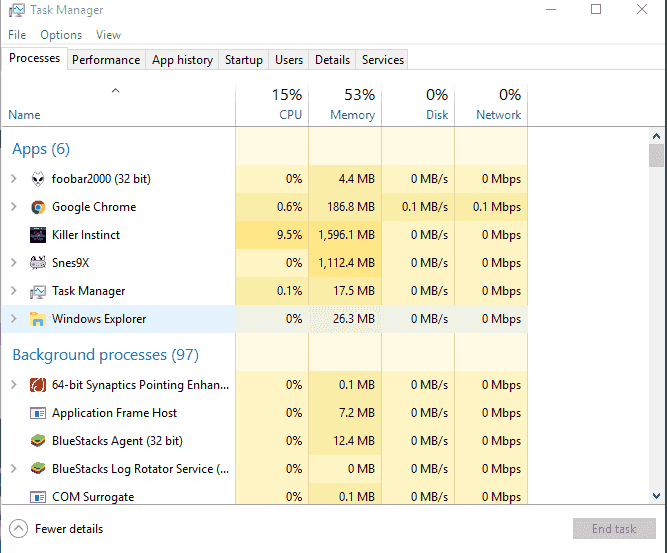Expand the Snes9X process group
This screenshot has height=553, width=667.
pos(14,263)
